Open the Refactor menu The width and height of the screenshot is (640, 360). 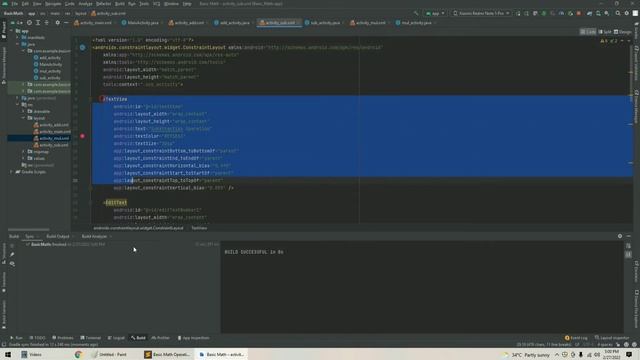point(103,4)
